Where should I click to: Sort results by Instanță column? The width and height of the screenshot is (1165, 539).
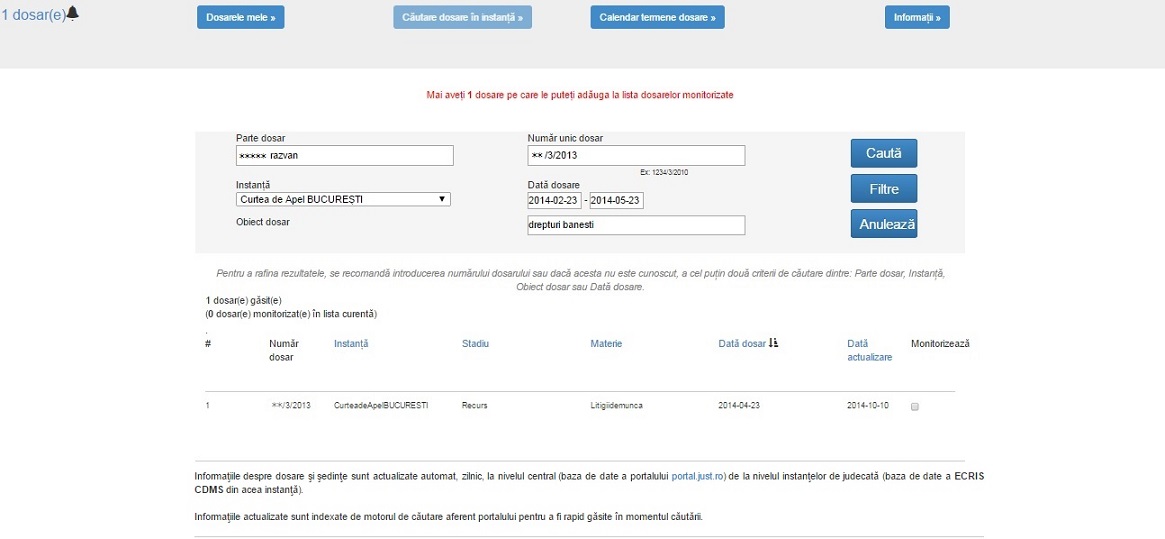351,344
